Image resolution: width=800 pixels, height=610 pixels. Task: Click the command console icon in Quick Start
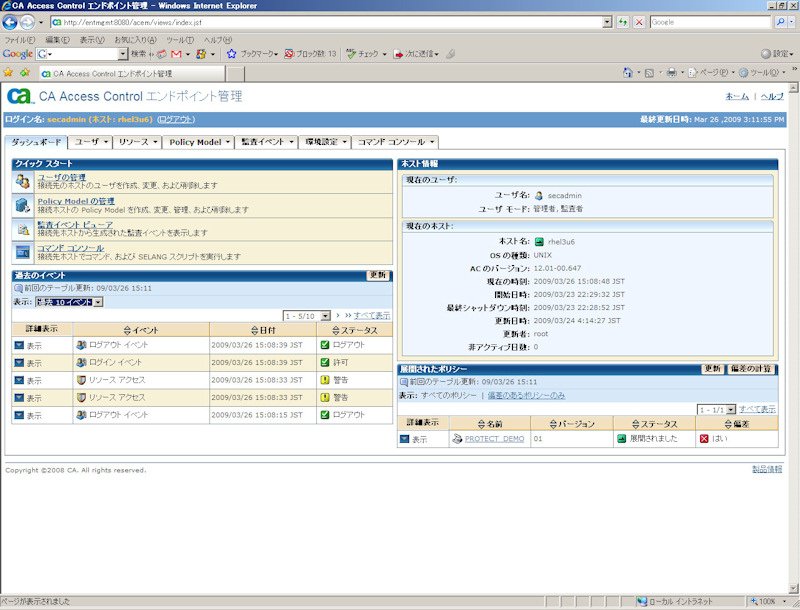[22, 252]
